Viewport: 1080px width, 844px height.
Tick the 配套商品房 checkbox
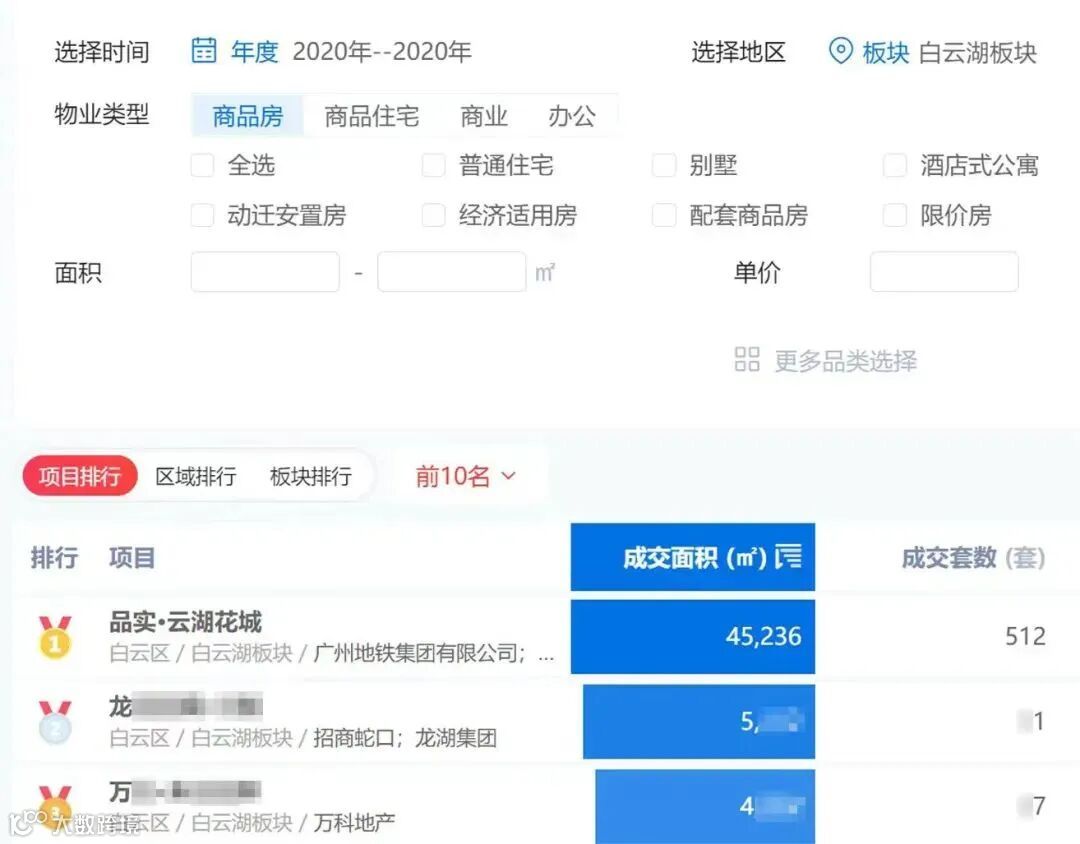[664, 215]
